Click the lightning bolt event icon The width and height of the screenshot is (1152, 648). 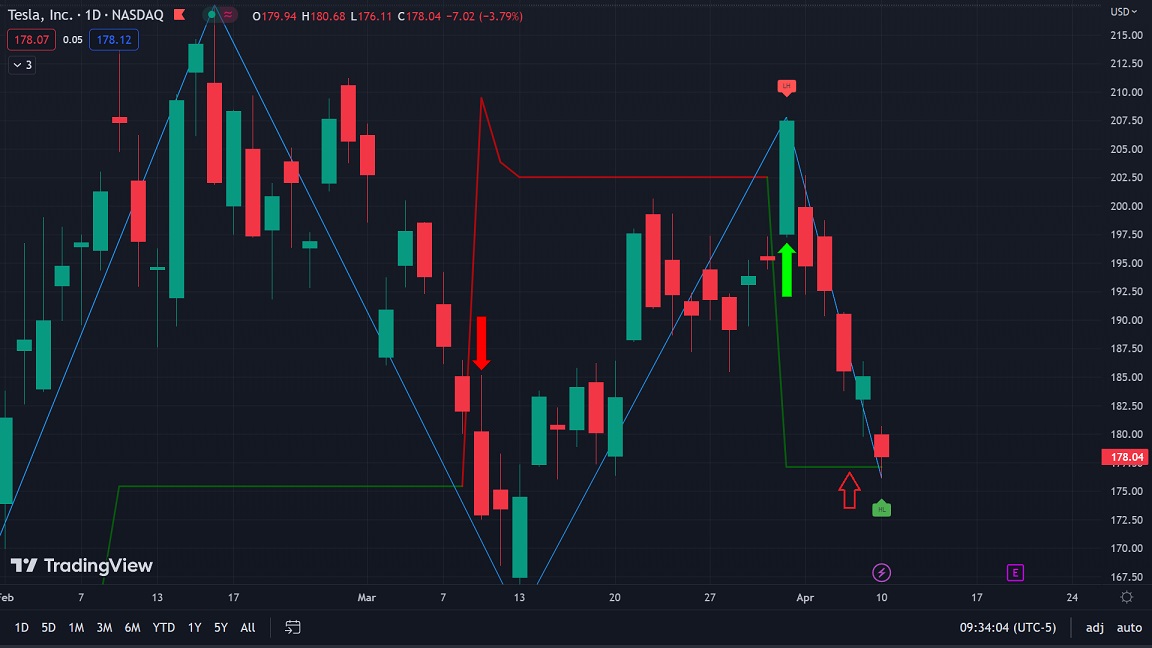881,572
